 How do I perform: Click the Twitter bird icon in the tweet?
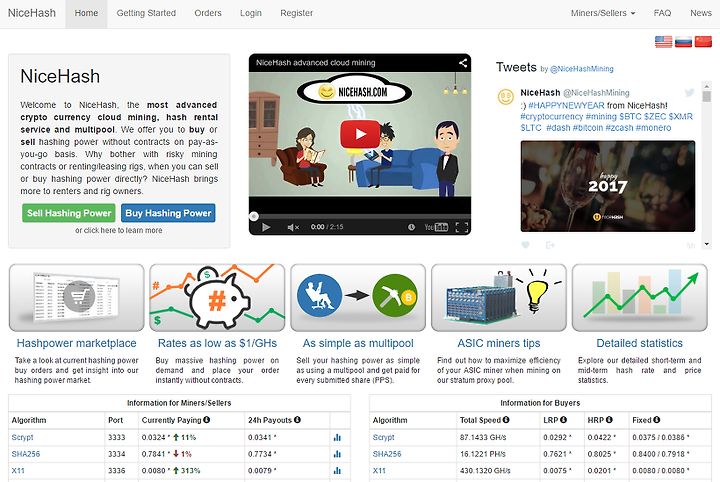click(689, 92)
